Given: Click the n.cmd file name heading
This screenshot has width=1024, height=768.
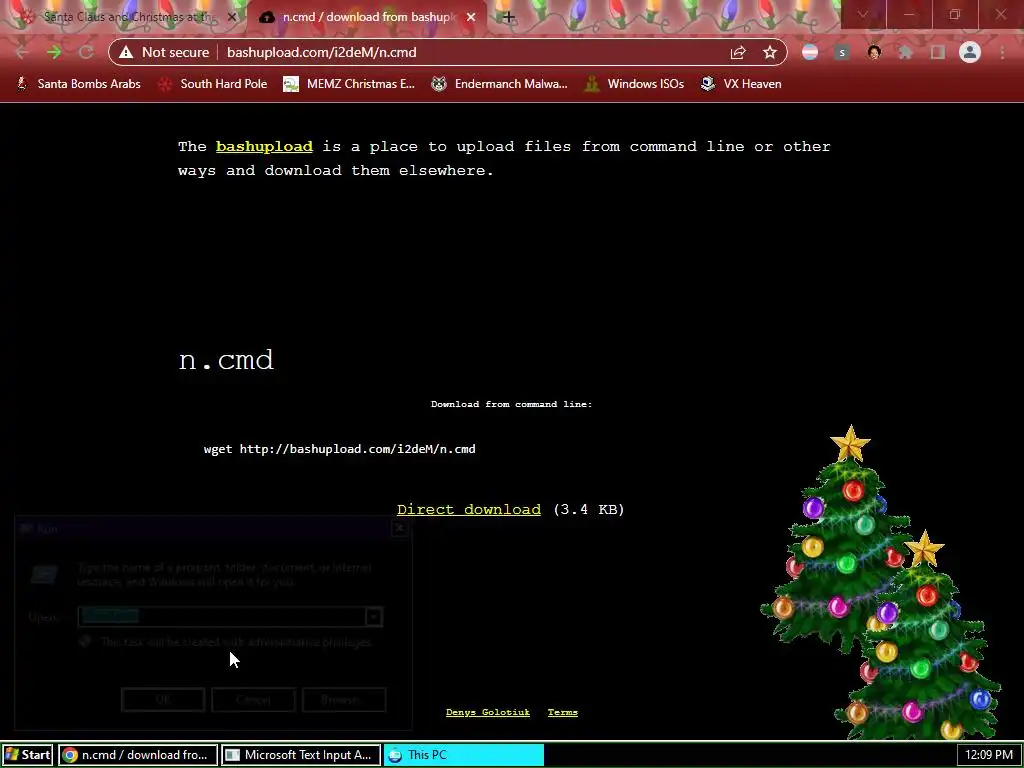Looking at the screenshot, I should 226,360.
